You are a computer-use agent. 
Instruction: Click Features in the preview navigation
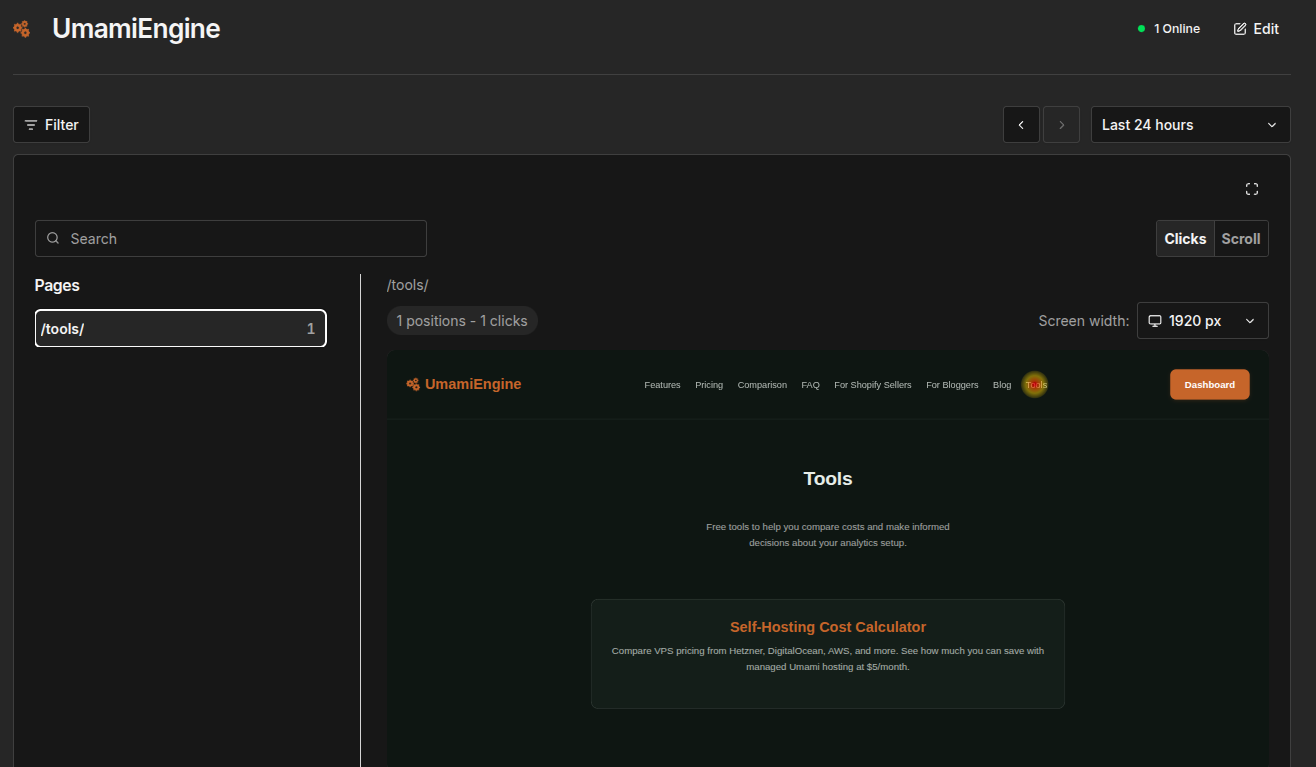coord(662,385)
